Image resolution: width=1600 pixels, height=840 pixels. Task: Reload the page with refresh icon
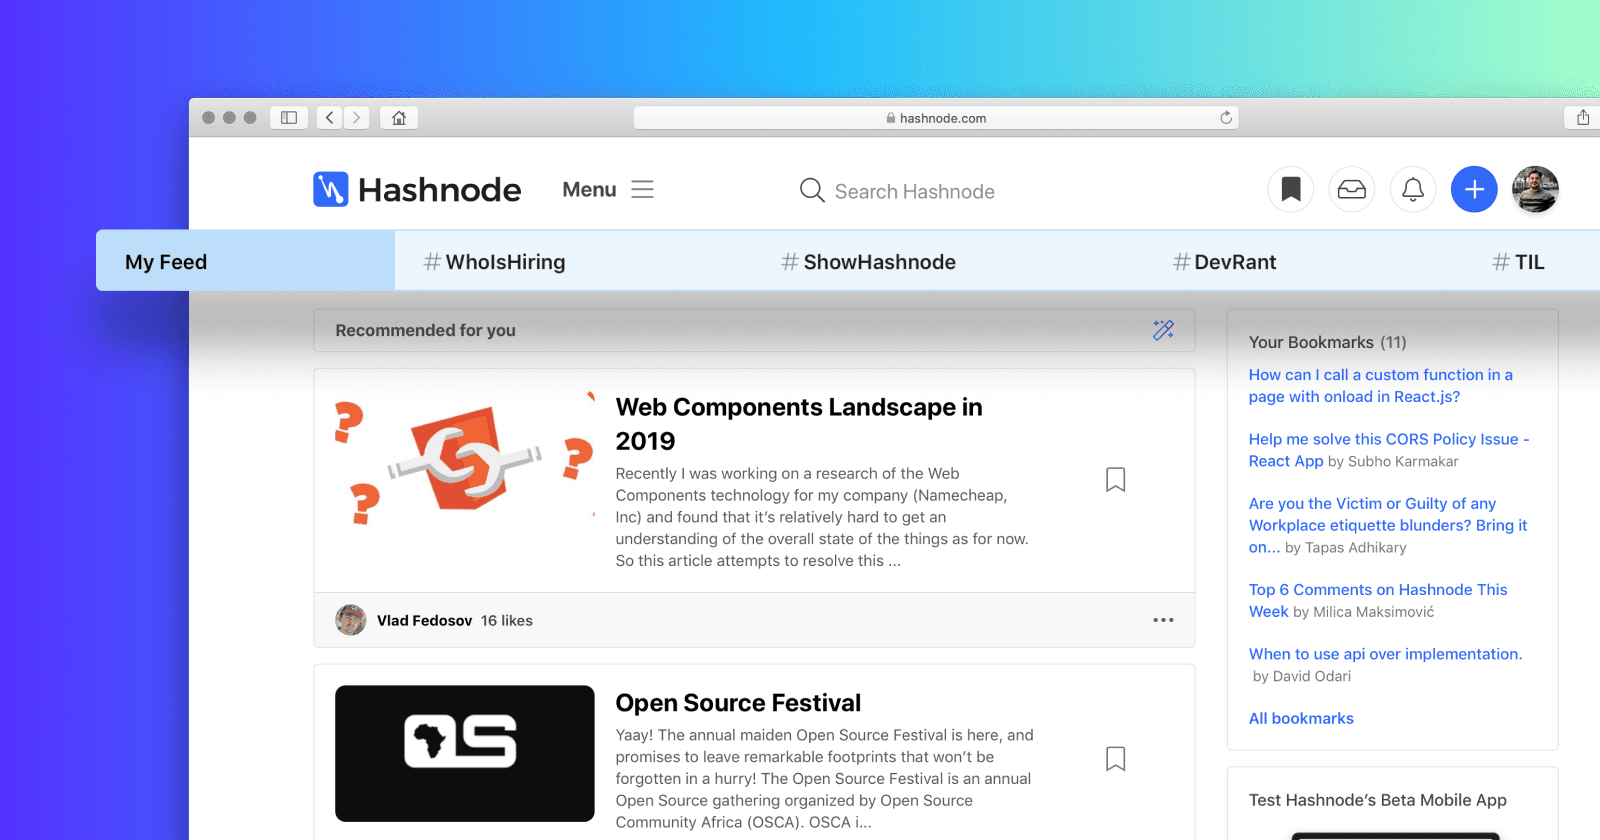[1225, 118]
